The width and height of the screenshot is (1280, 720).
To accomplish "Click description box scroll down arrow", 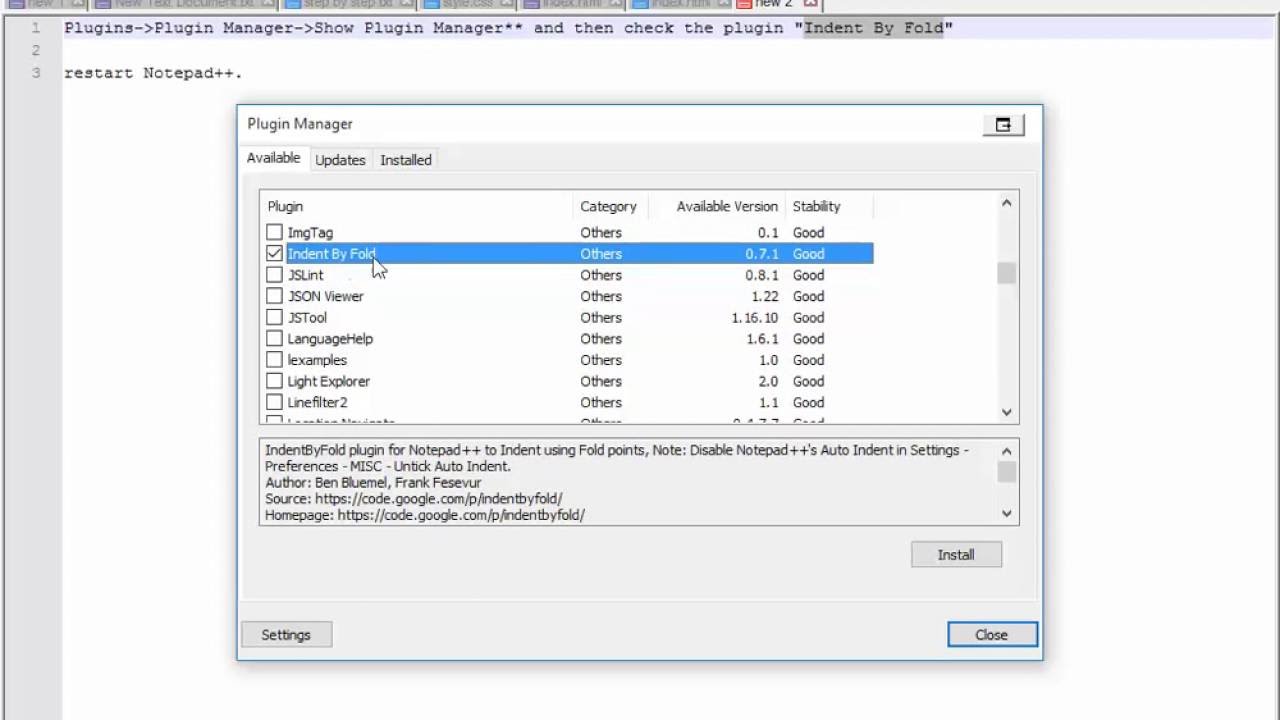I will (x=1007, y=513).
